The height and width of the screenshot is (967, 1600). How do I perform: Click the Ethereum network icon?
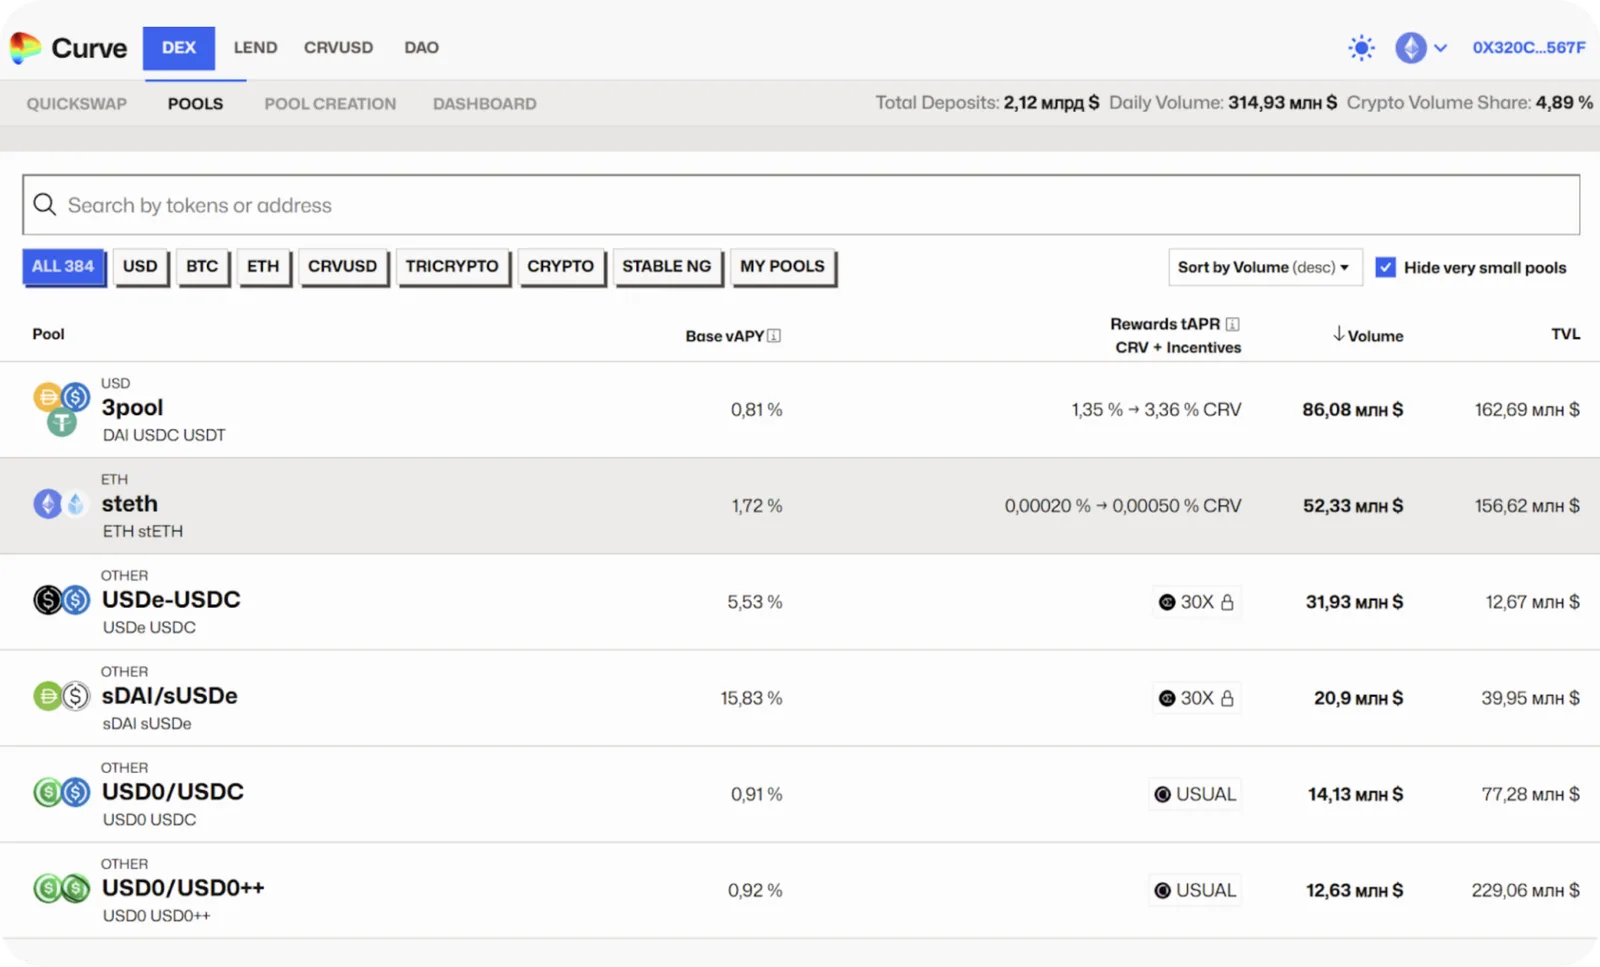click(x=1411, y=47)
